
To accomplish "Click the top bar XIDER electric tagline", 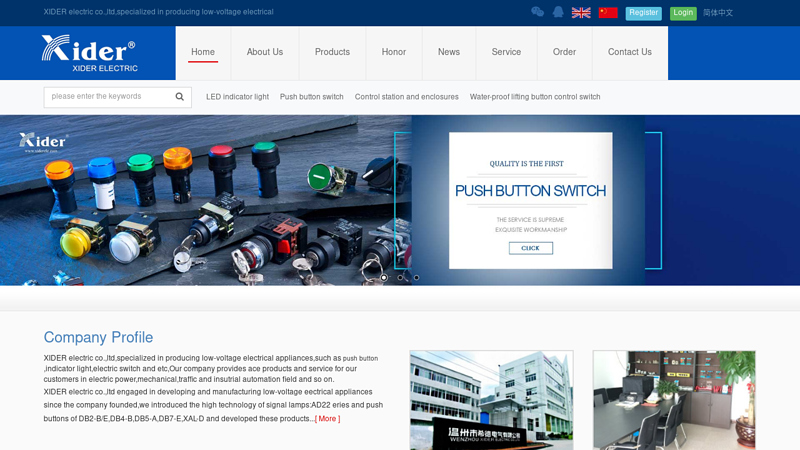I will (x=158, y=12).
